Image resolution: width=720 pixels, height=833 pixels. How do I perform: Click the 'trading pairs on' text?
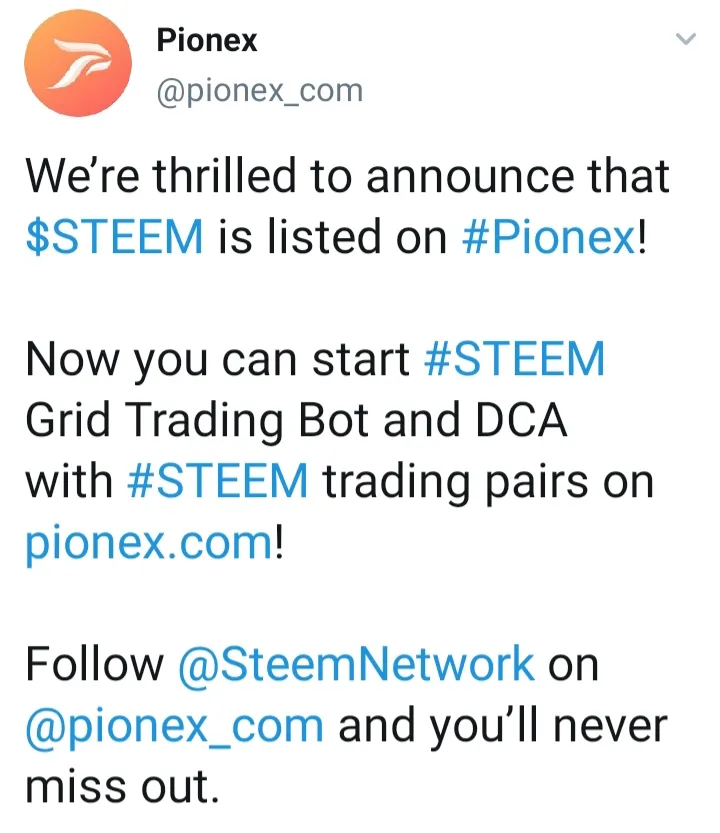pos(488,482)
